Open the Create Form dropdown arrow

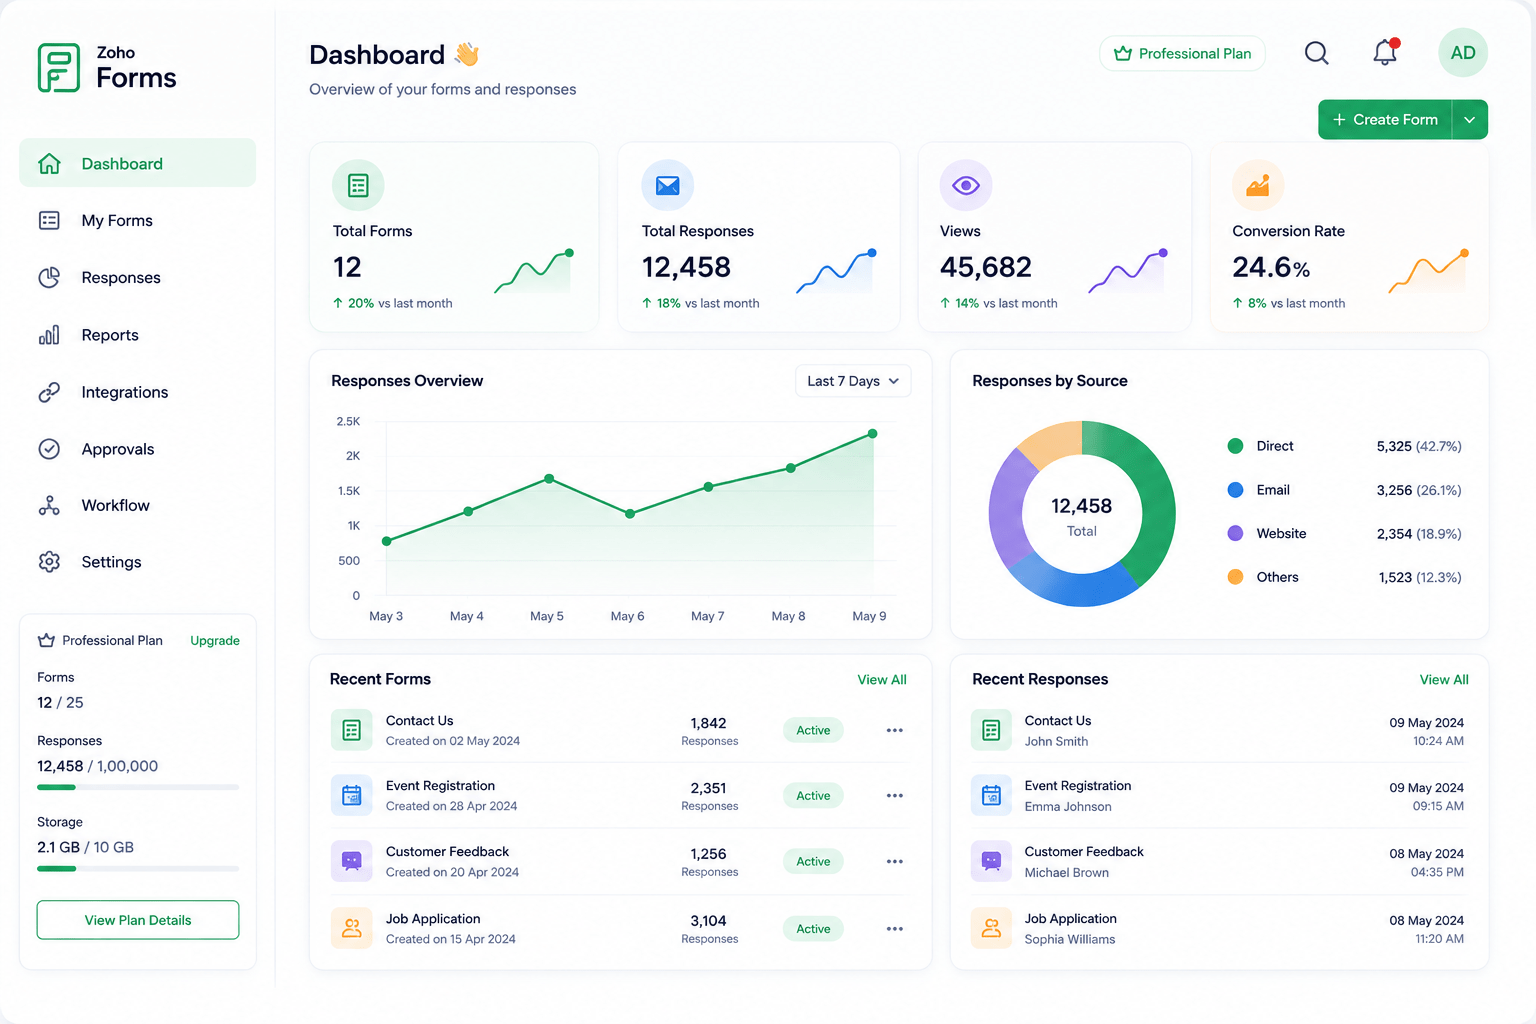1469,120
